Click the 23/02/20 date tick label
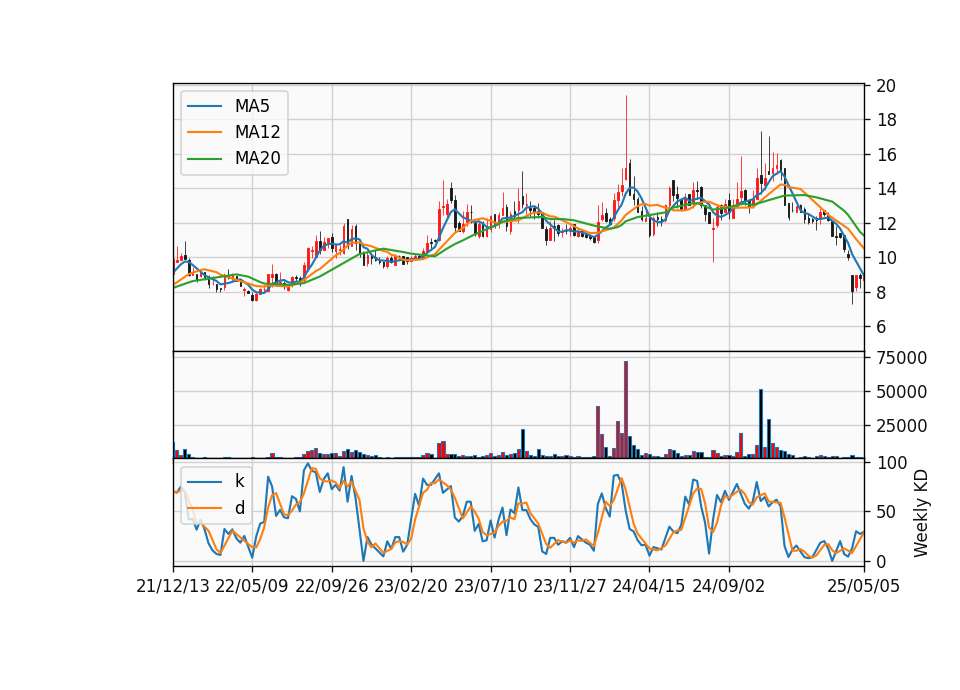Image resolution: width=960 pixels, height=690 pixels. 411,586
